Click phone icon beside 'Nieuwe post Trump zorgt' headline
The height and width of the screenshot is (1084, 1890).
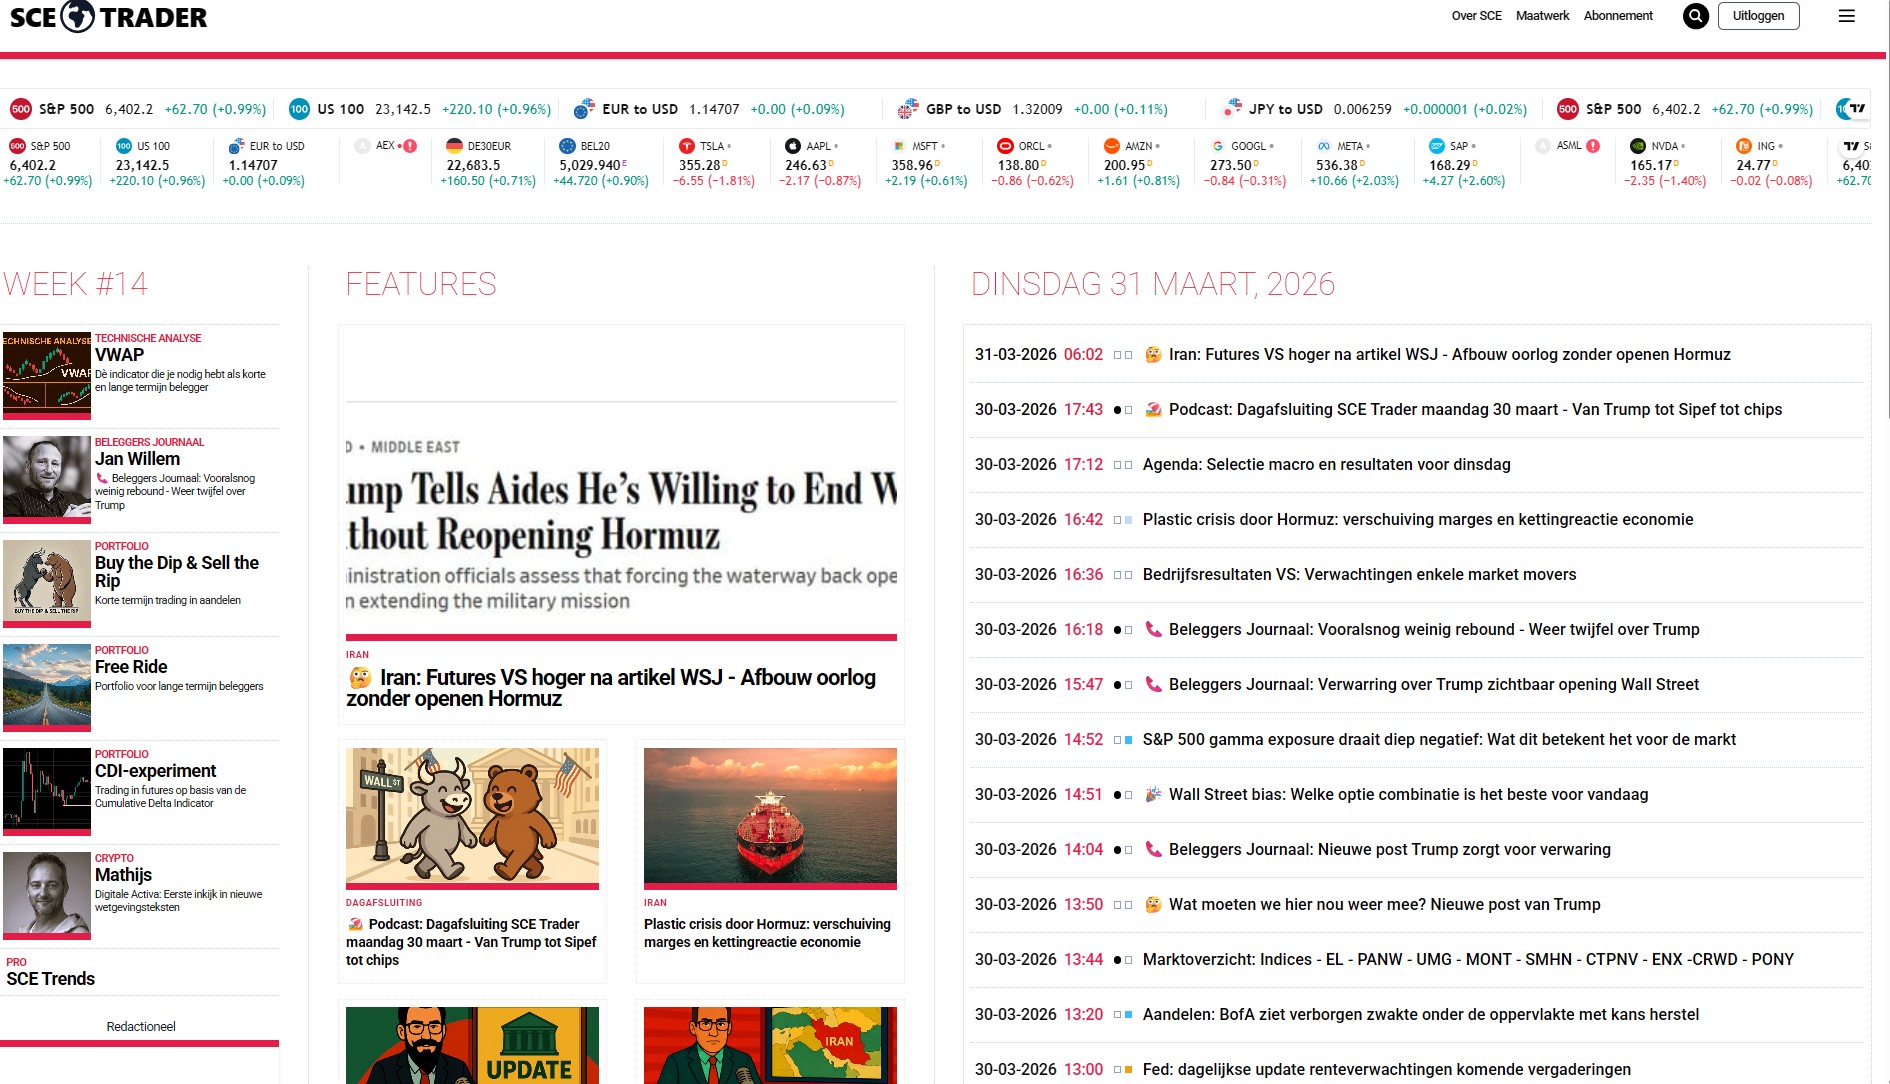(x=1153, y=849)
